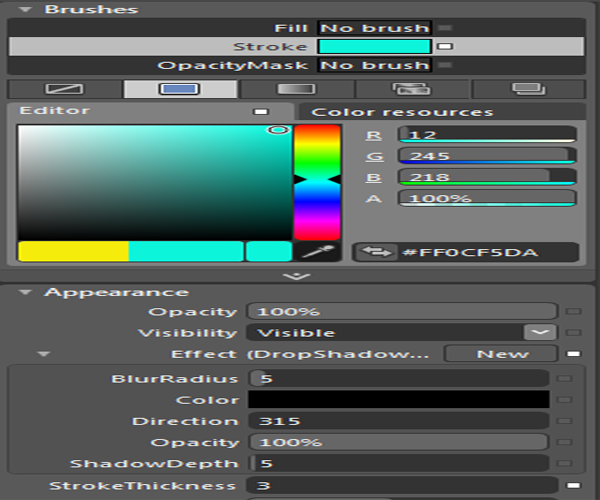Open advanced options marker for StrokeThickness
This screenshot has width=600, height=500.
pos(573,485)
